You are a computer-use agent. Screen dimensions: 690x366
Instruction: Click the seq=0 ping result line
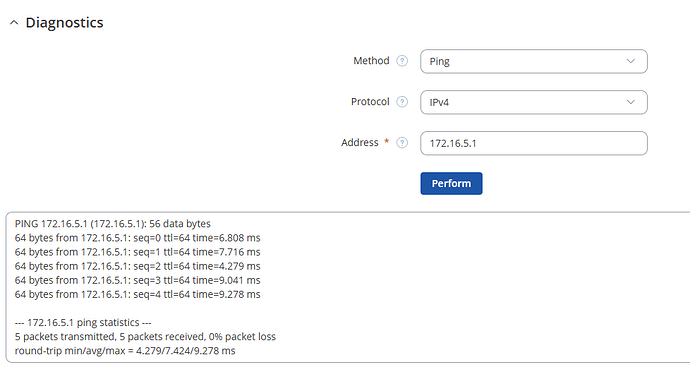[x=137, y=238]
